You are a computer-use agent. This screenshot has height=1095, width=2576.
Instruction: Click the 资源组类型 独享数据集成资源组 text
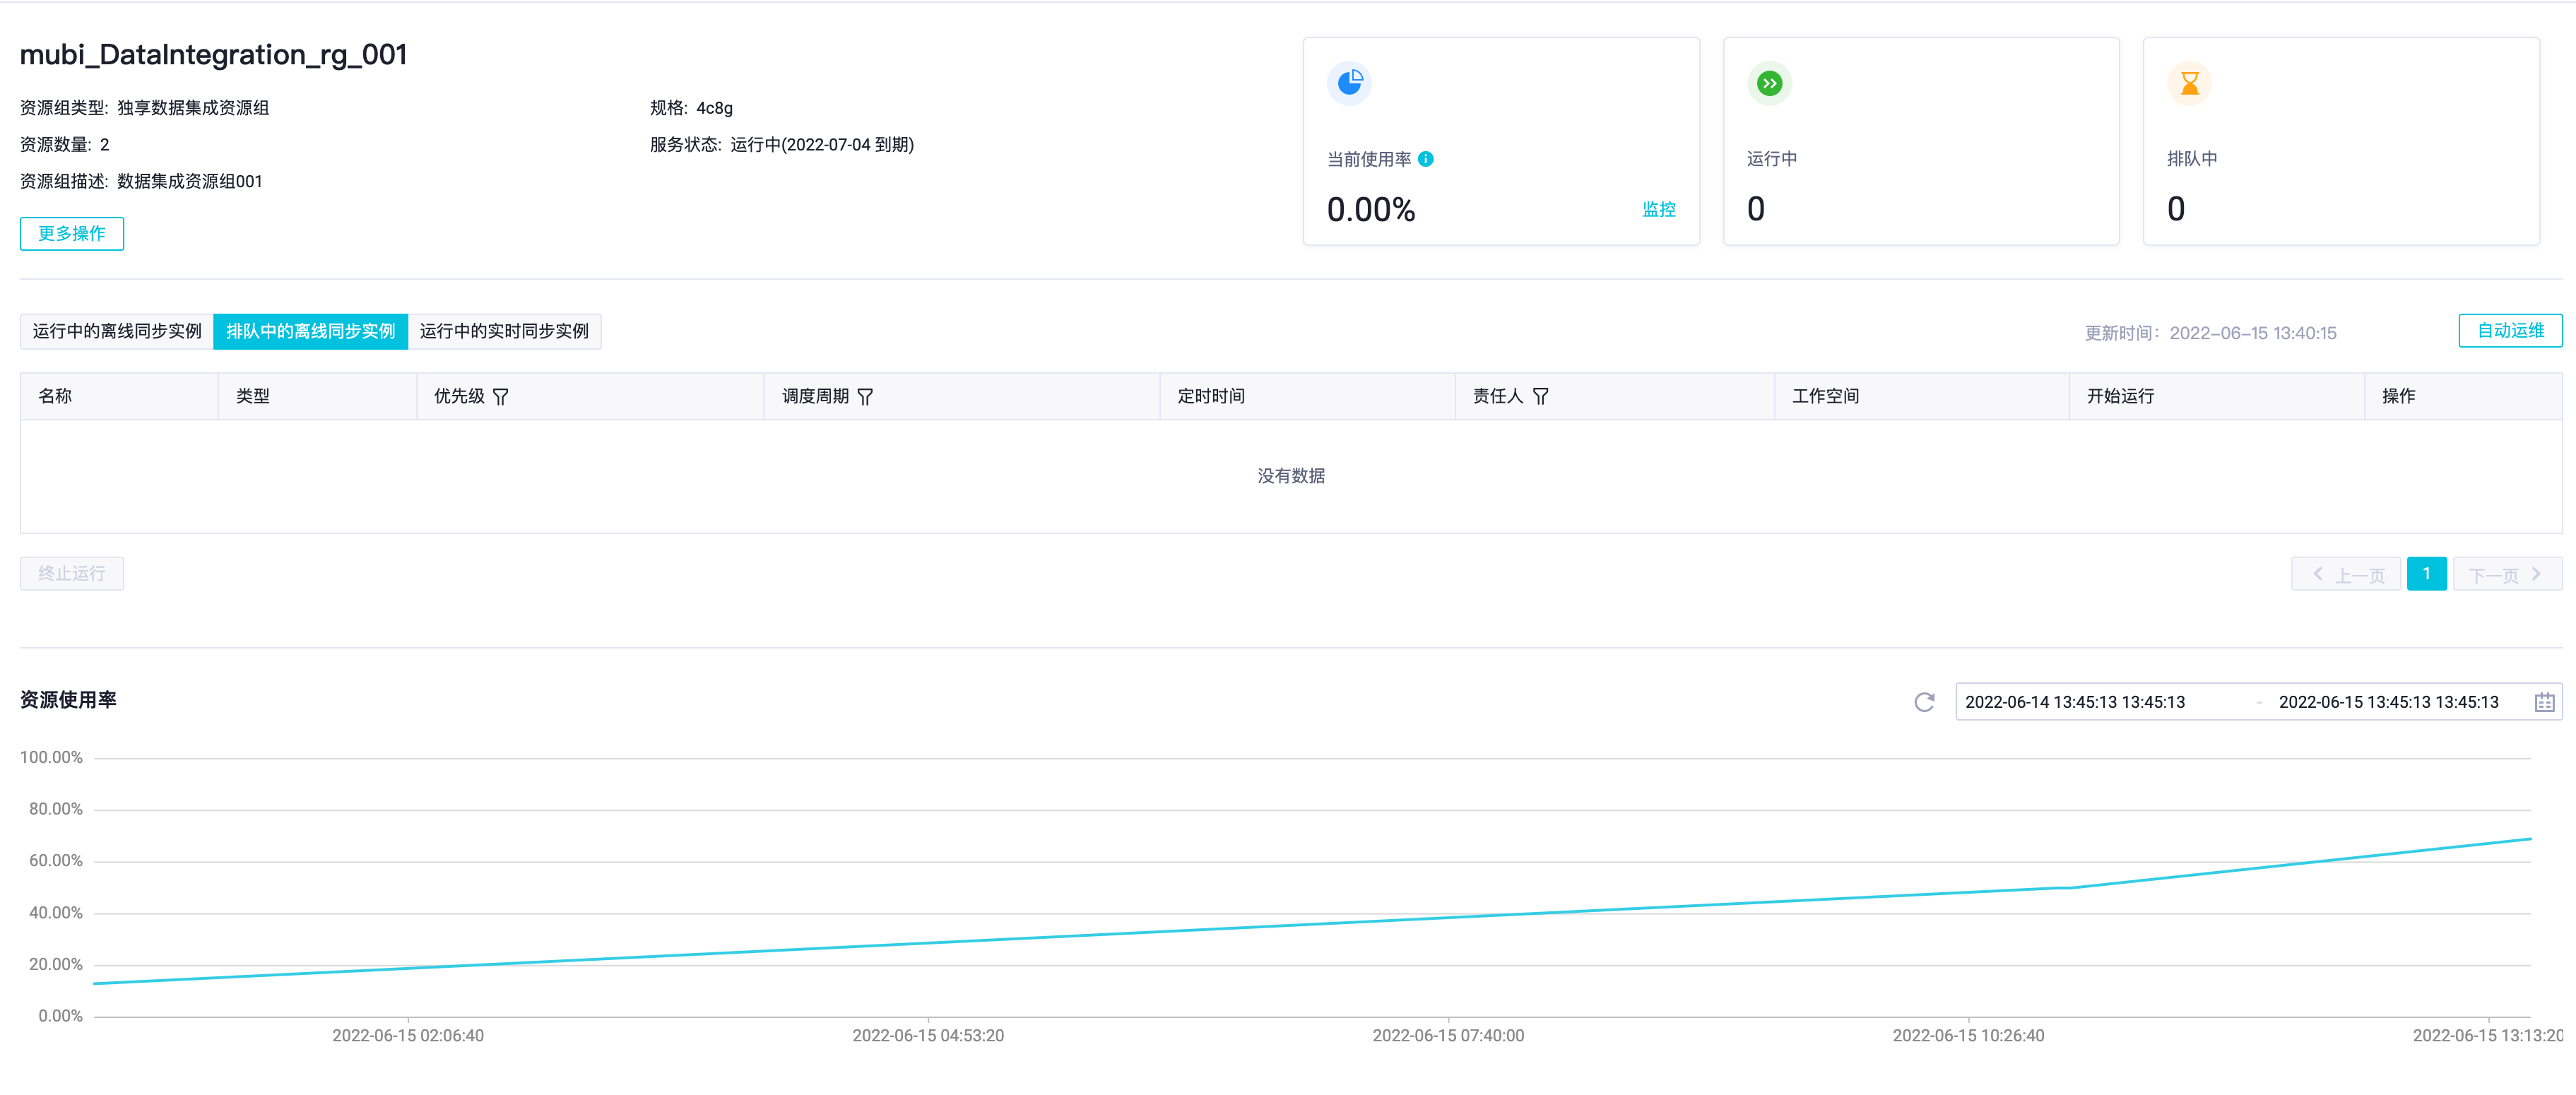click(144, 108)
